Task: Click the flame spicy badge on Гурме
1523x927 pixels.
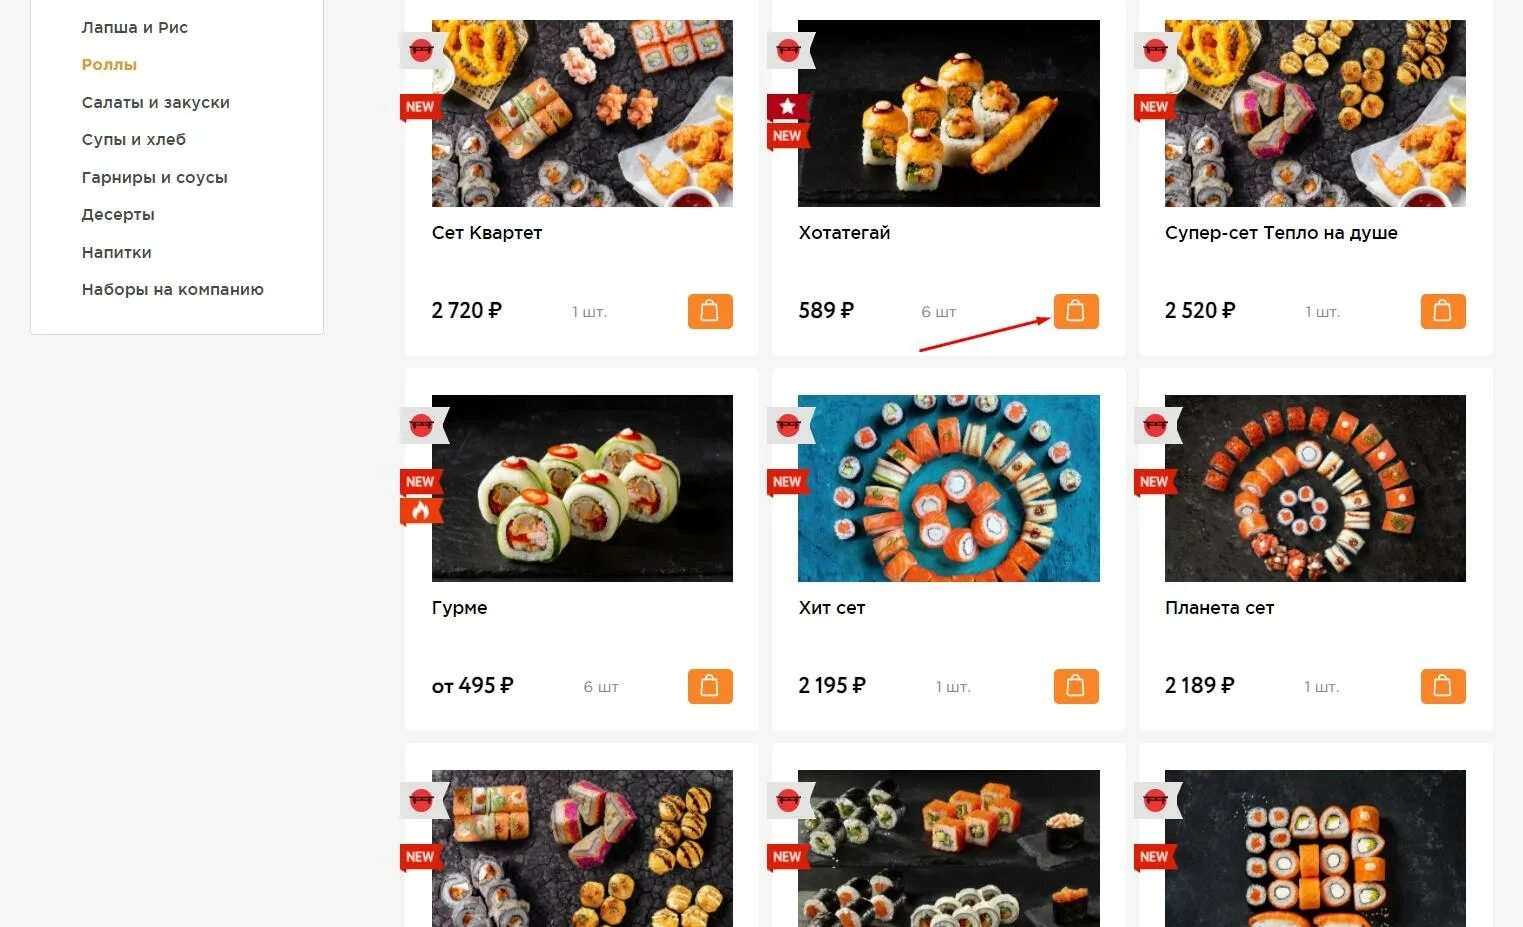Action: [x=420, y=511]
